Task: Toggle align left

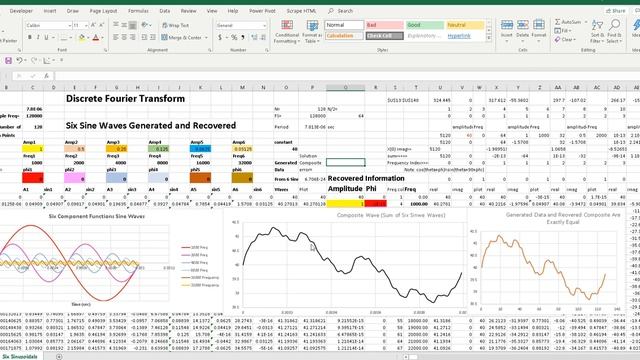Action: (x=116, y=38)
